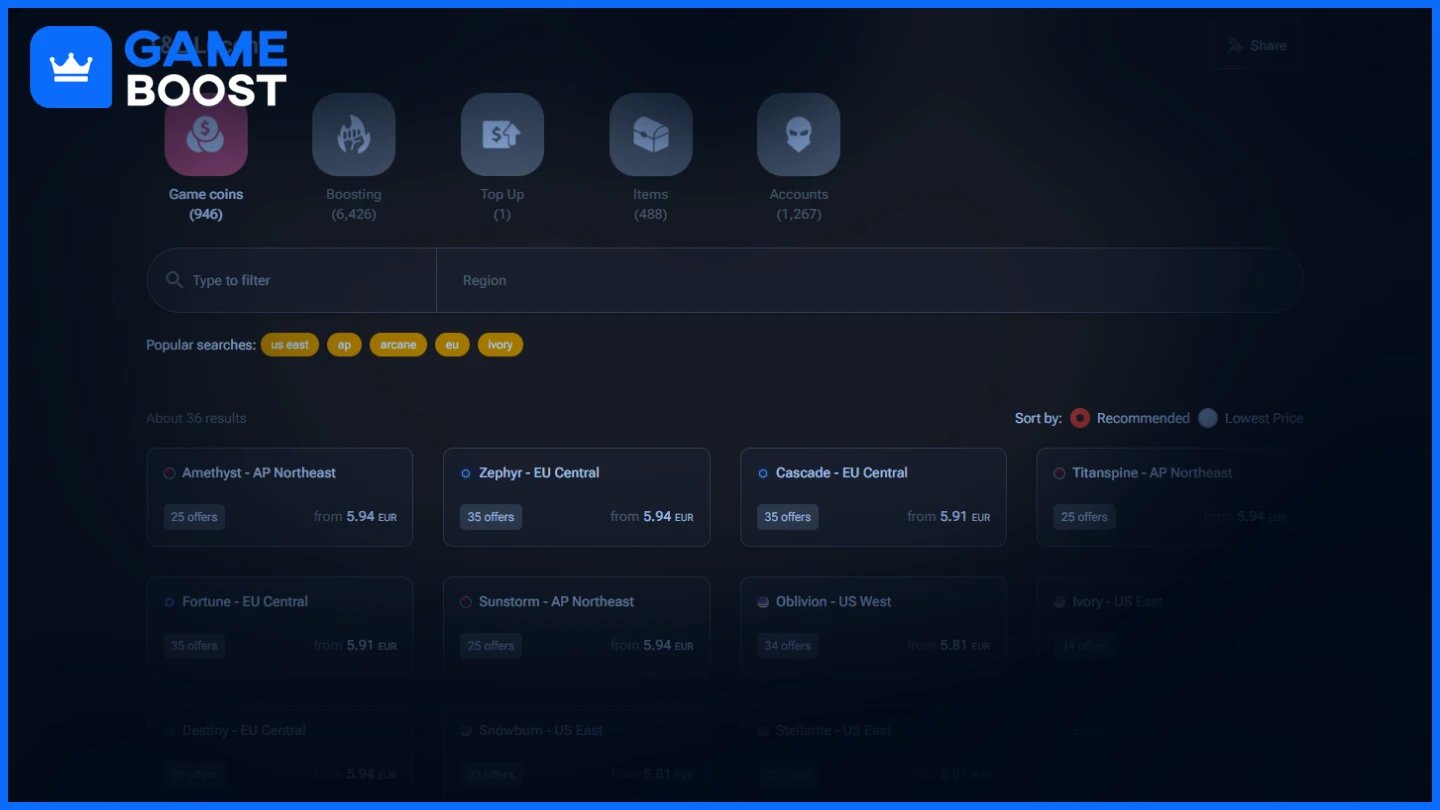Select the Recommended sort option
Screen dimensions: 1440x810
click(1130, 418)
